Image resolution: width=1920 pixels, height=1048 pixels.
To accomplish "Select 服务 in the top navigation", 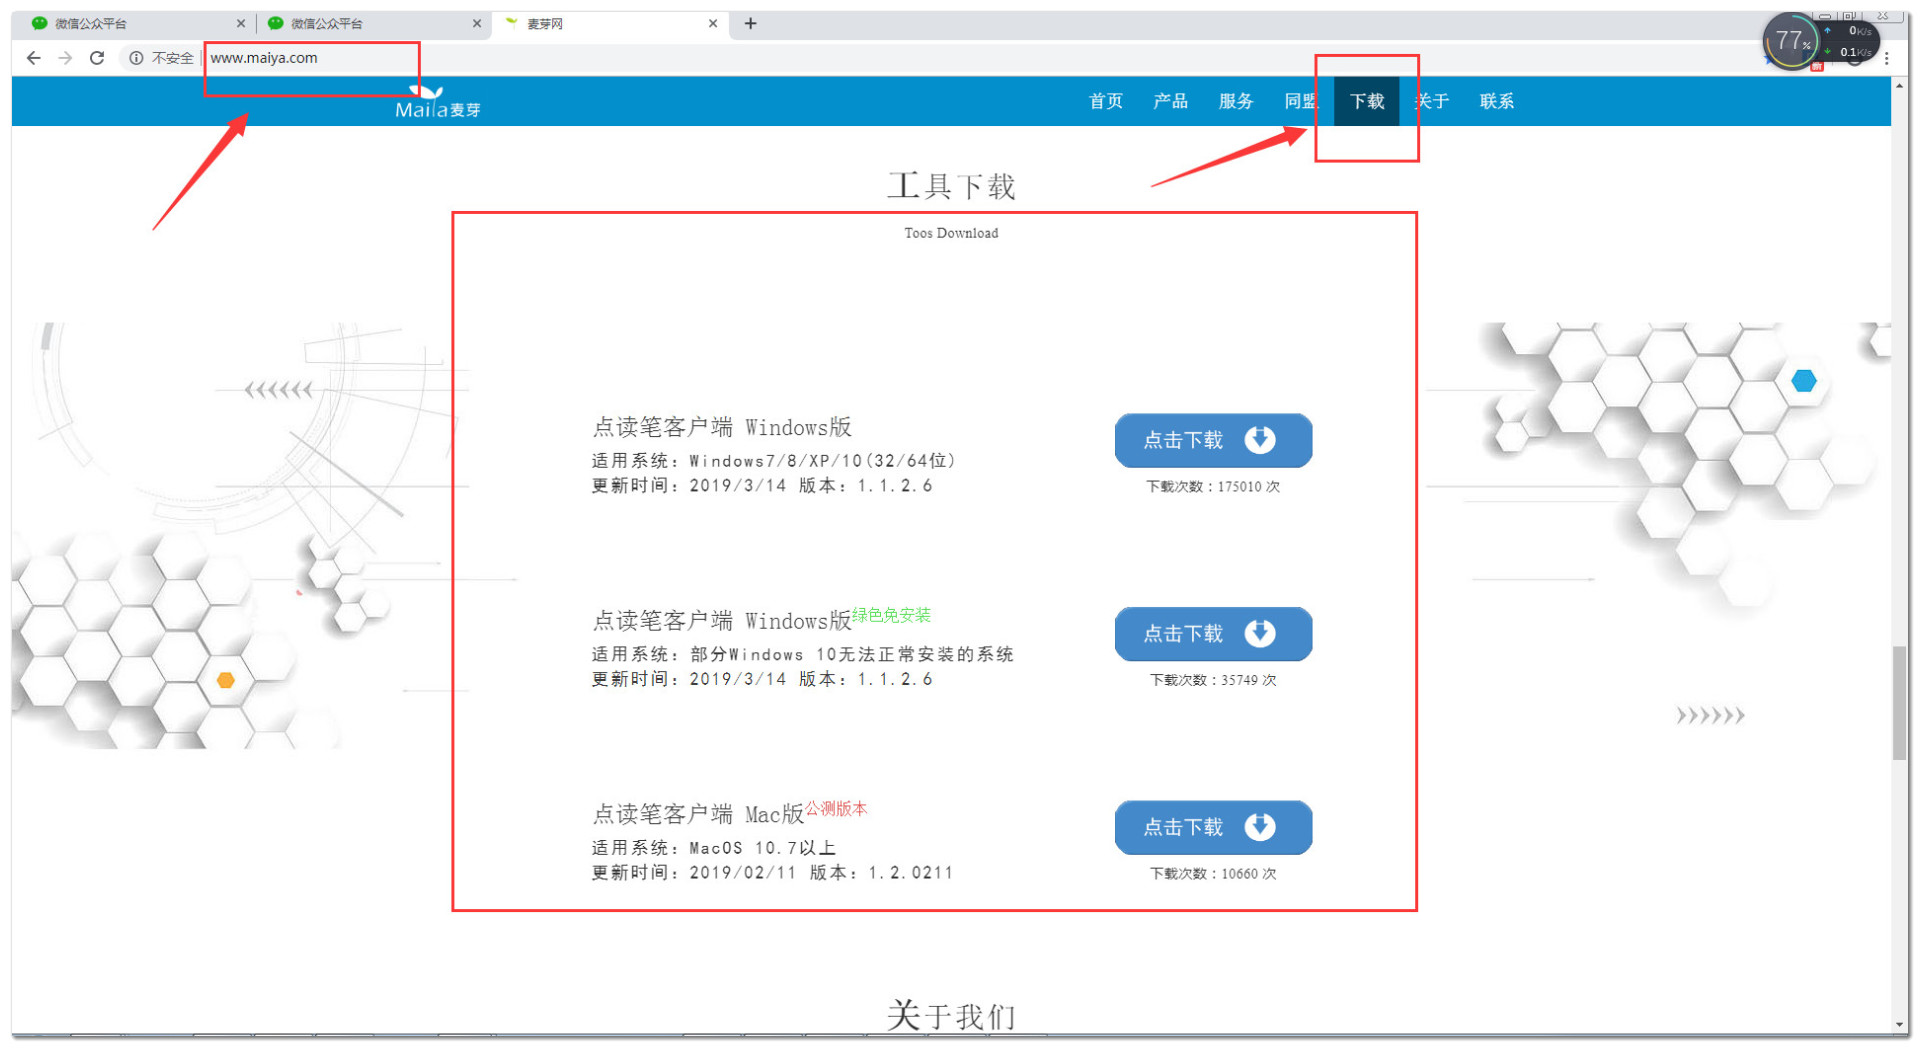I will 1236,101.
